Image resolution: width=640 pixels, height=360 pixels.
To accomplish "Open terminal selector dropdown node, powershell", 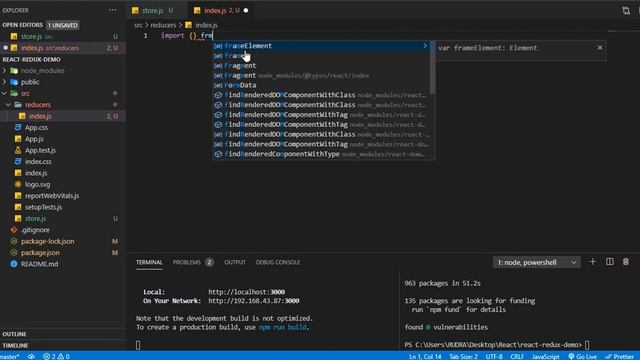I will tap(536, 262).
